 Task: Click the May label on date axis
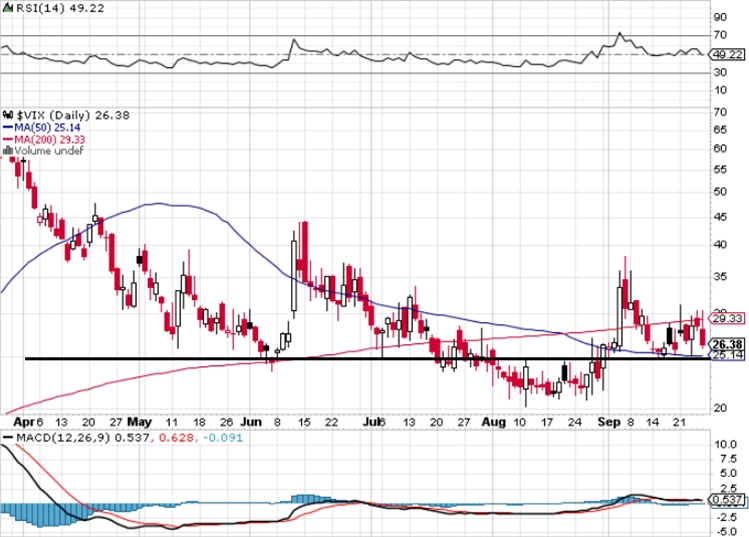point(139,422)
